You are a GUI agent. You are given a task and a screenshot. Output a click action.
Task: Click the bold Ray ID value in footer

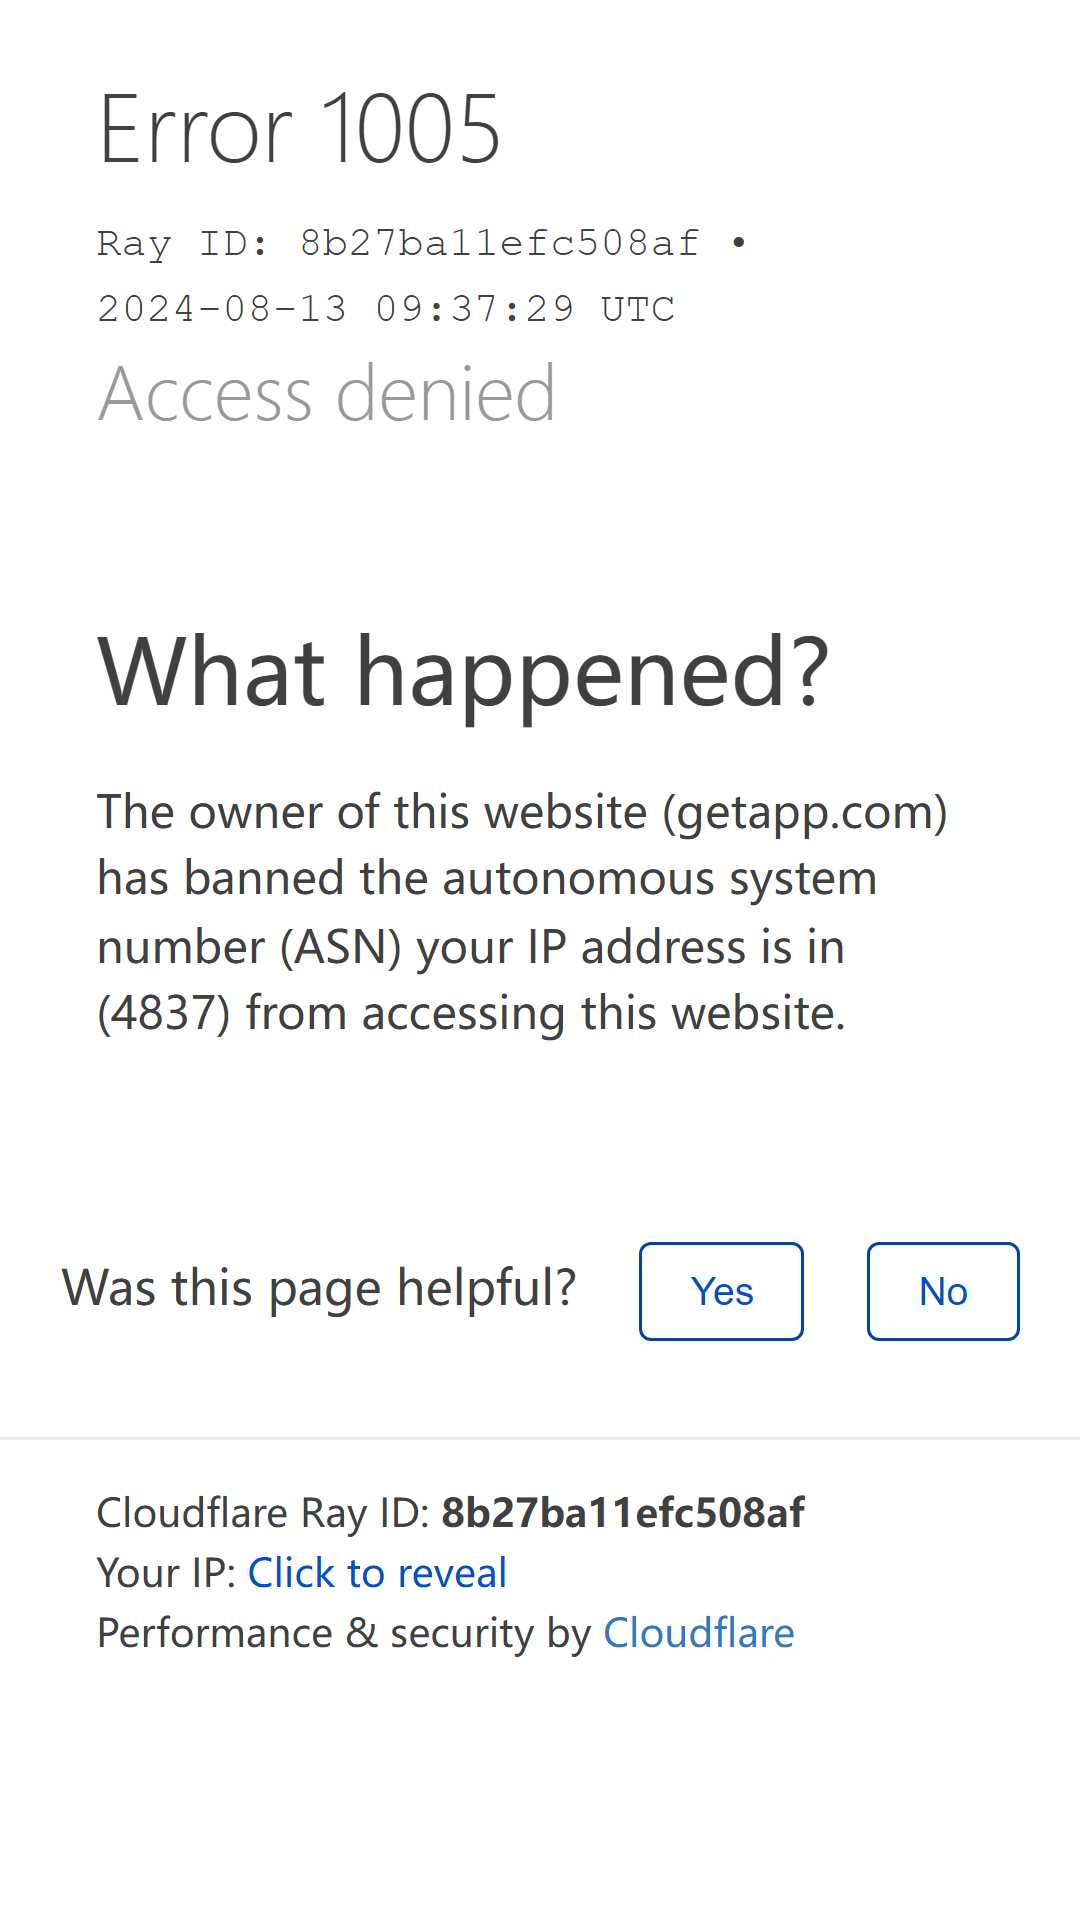[623, 1513]
